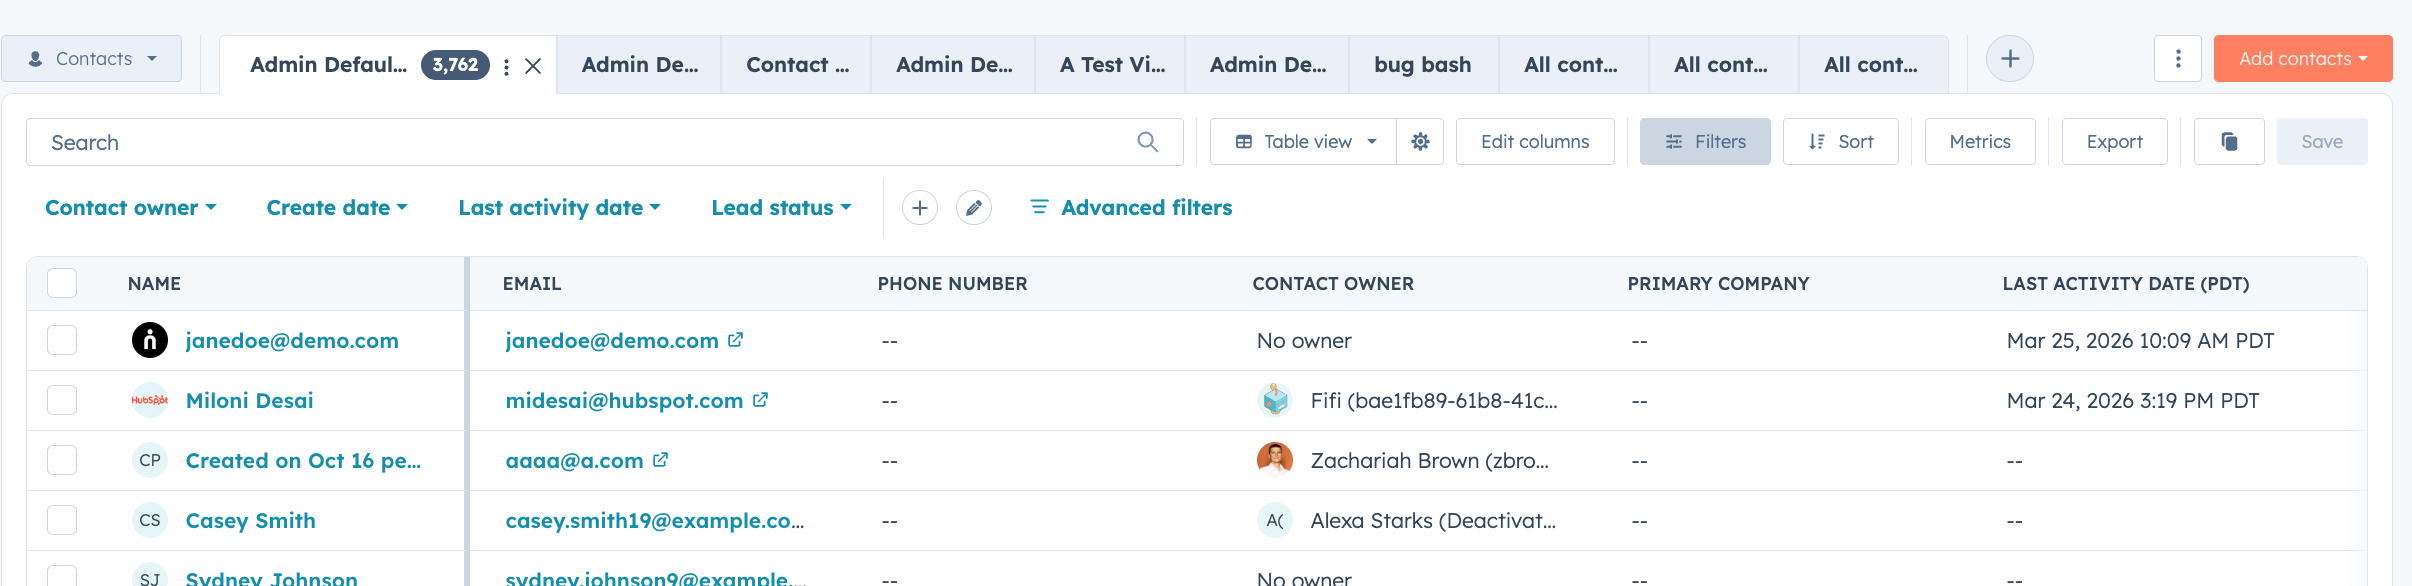Open the Lead status filter dropdown
Image resolution: width=2412 pixels, height=586 pixels.
[x=781, y=208]
